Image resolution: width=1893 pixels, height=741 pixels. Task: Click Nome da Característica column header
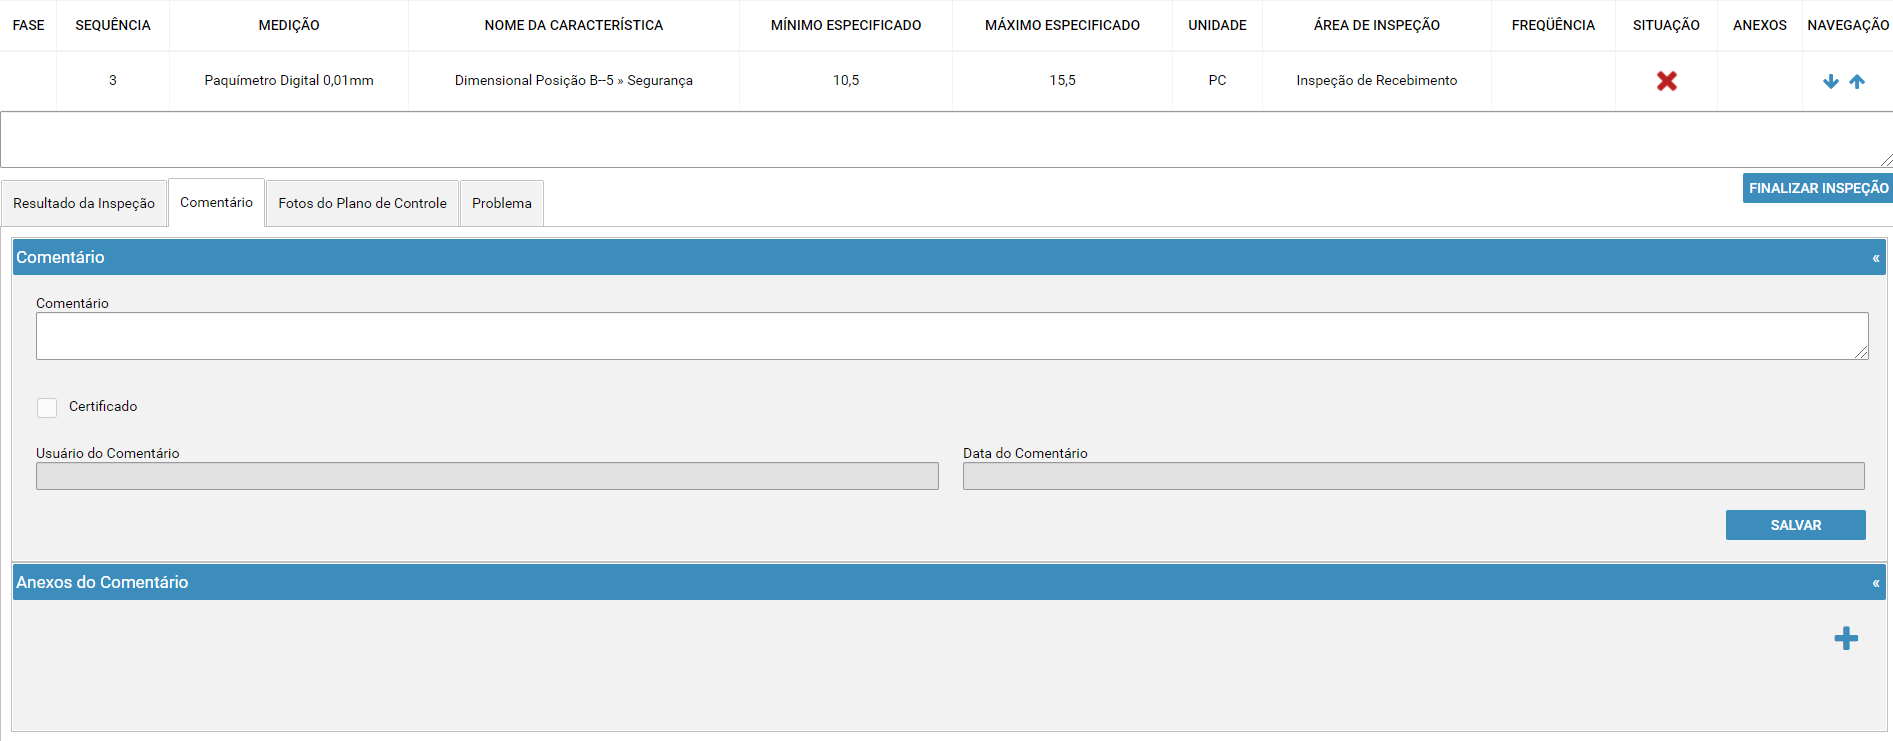pyautogui.click(x=574, y=25)
